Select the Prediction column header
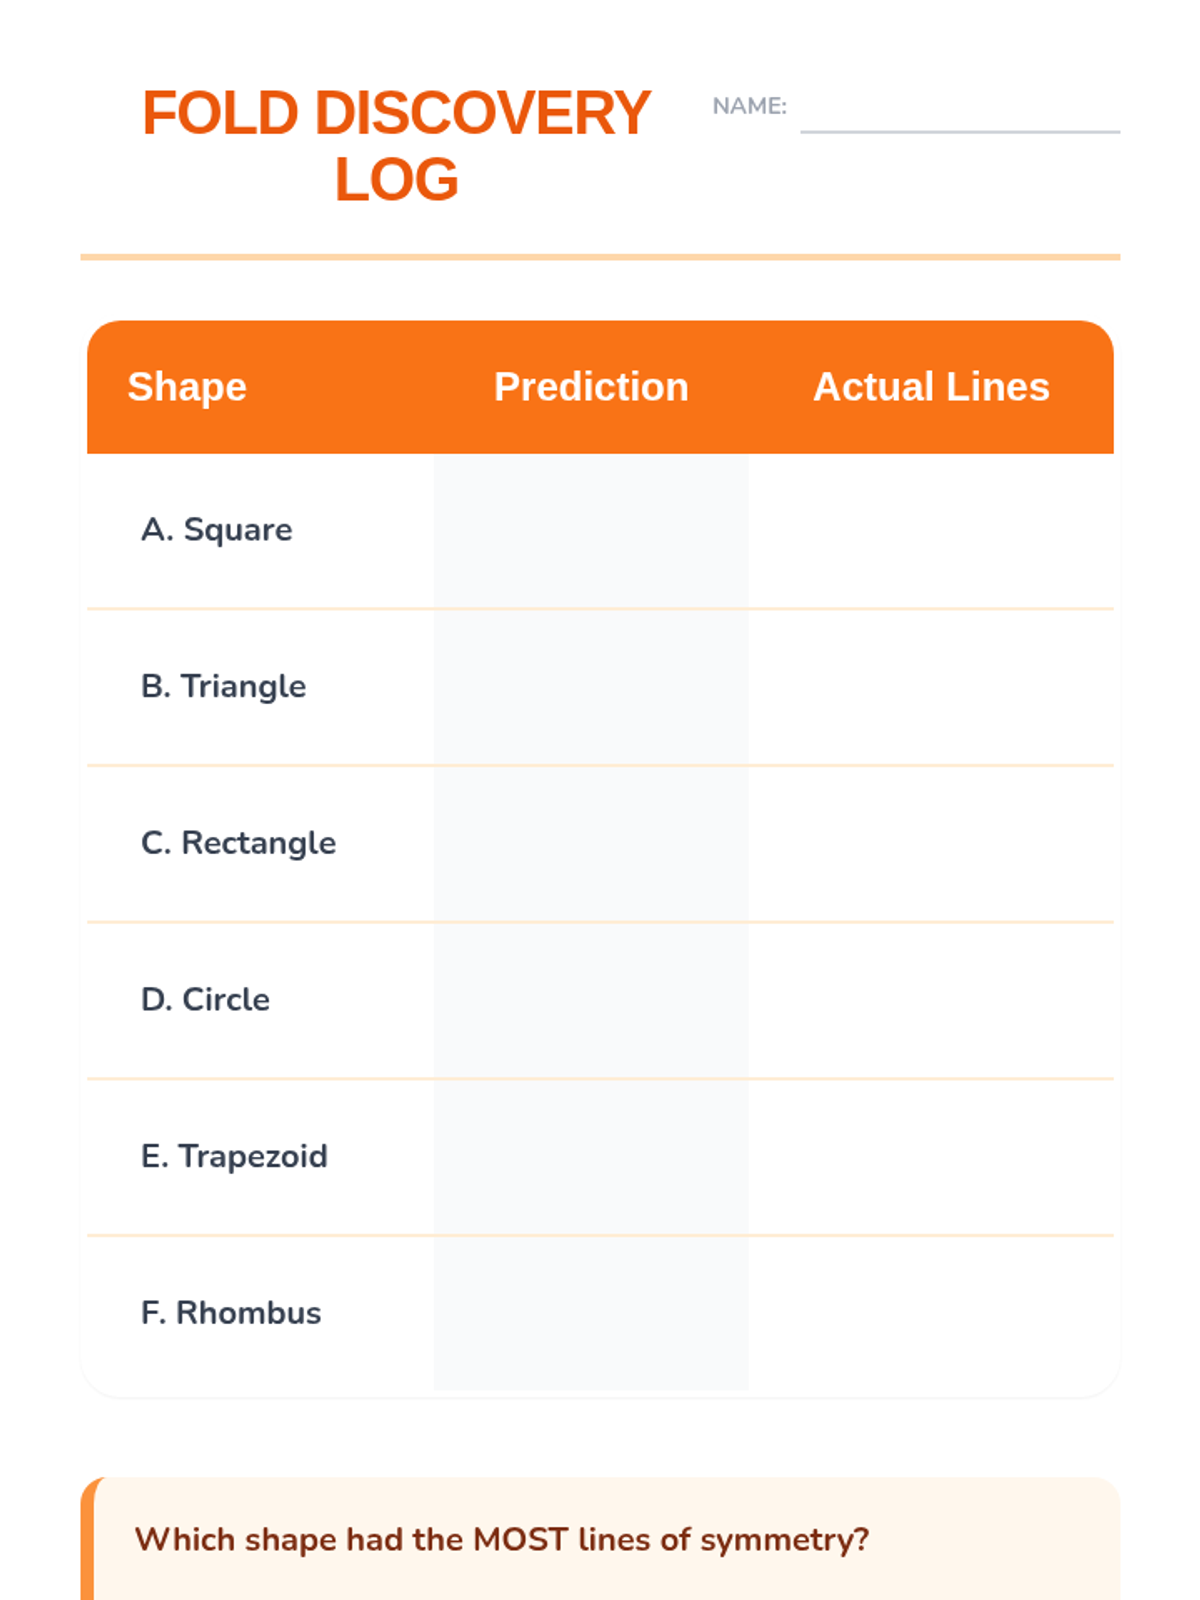1200x1600 pixels. click(591, 387)
